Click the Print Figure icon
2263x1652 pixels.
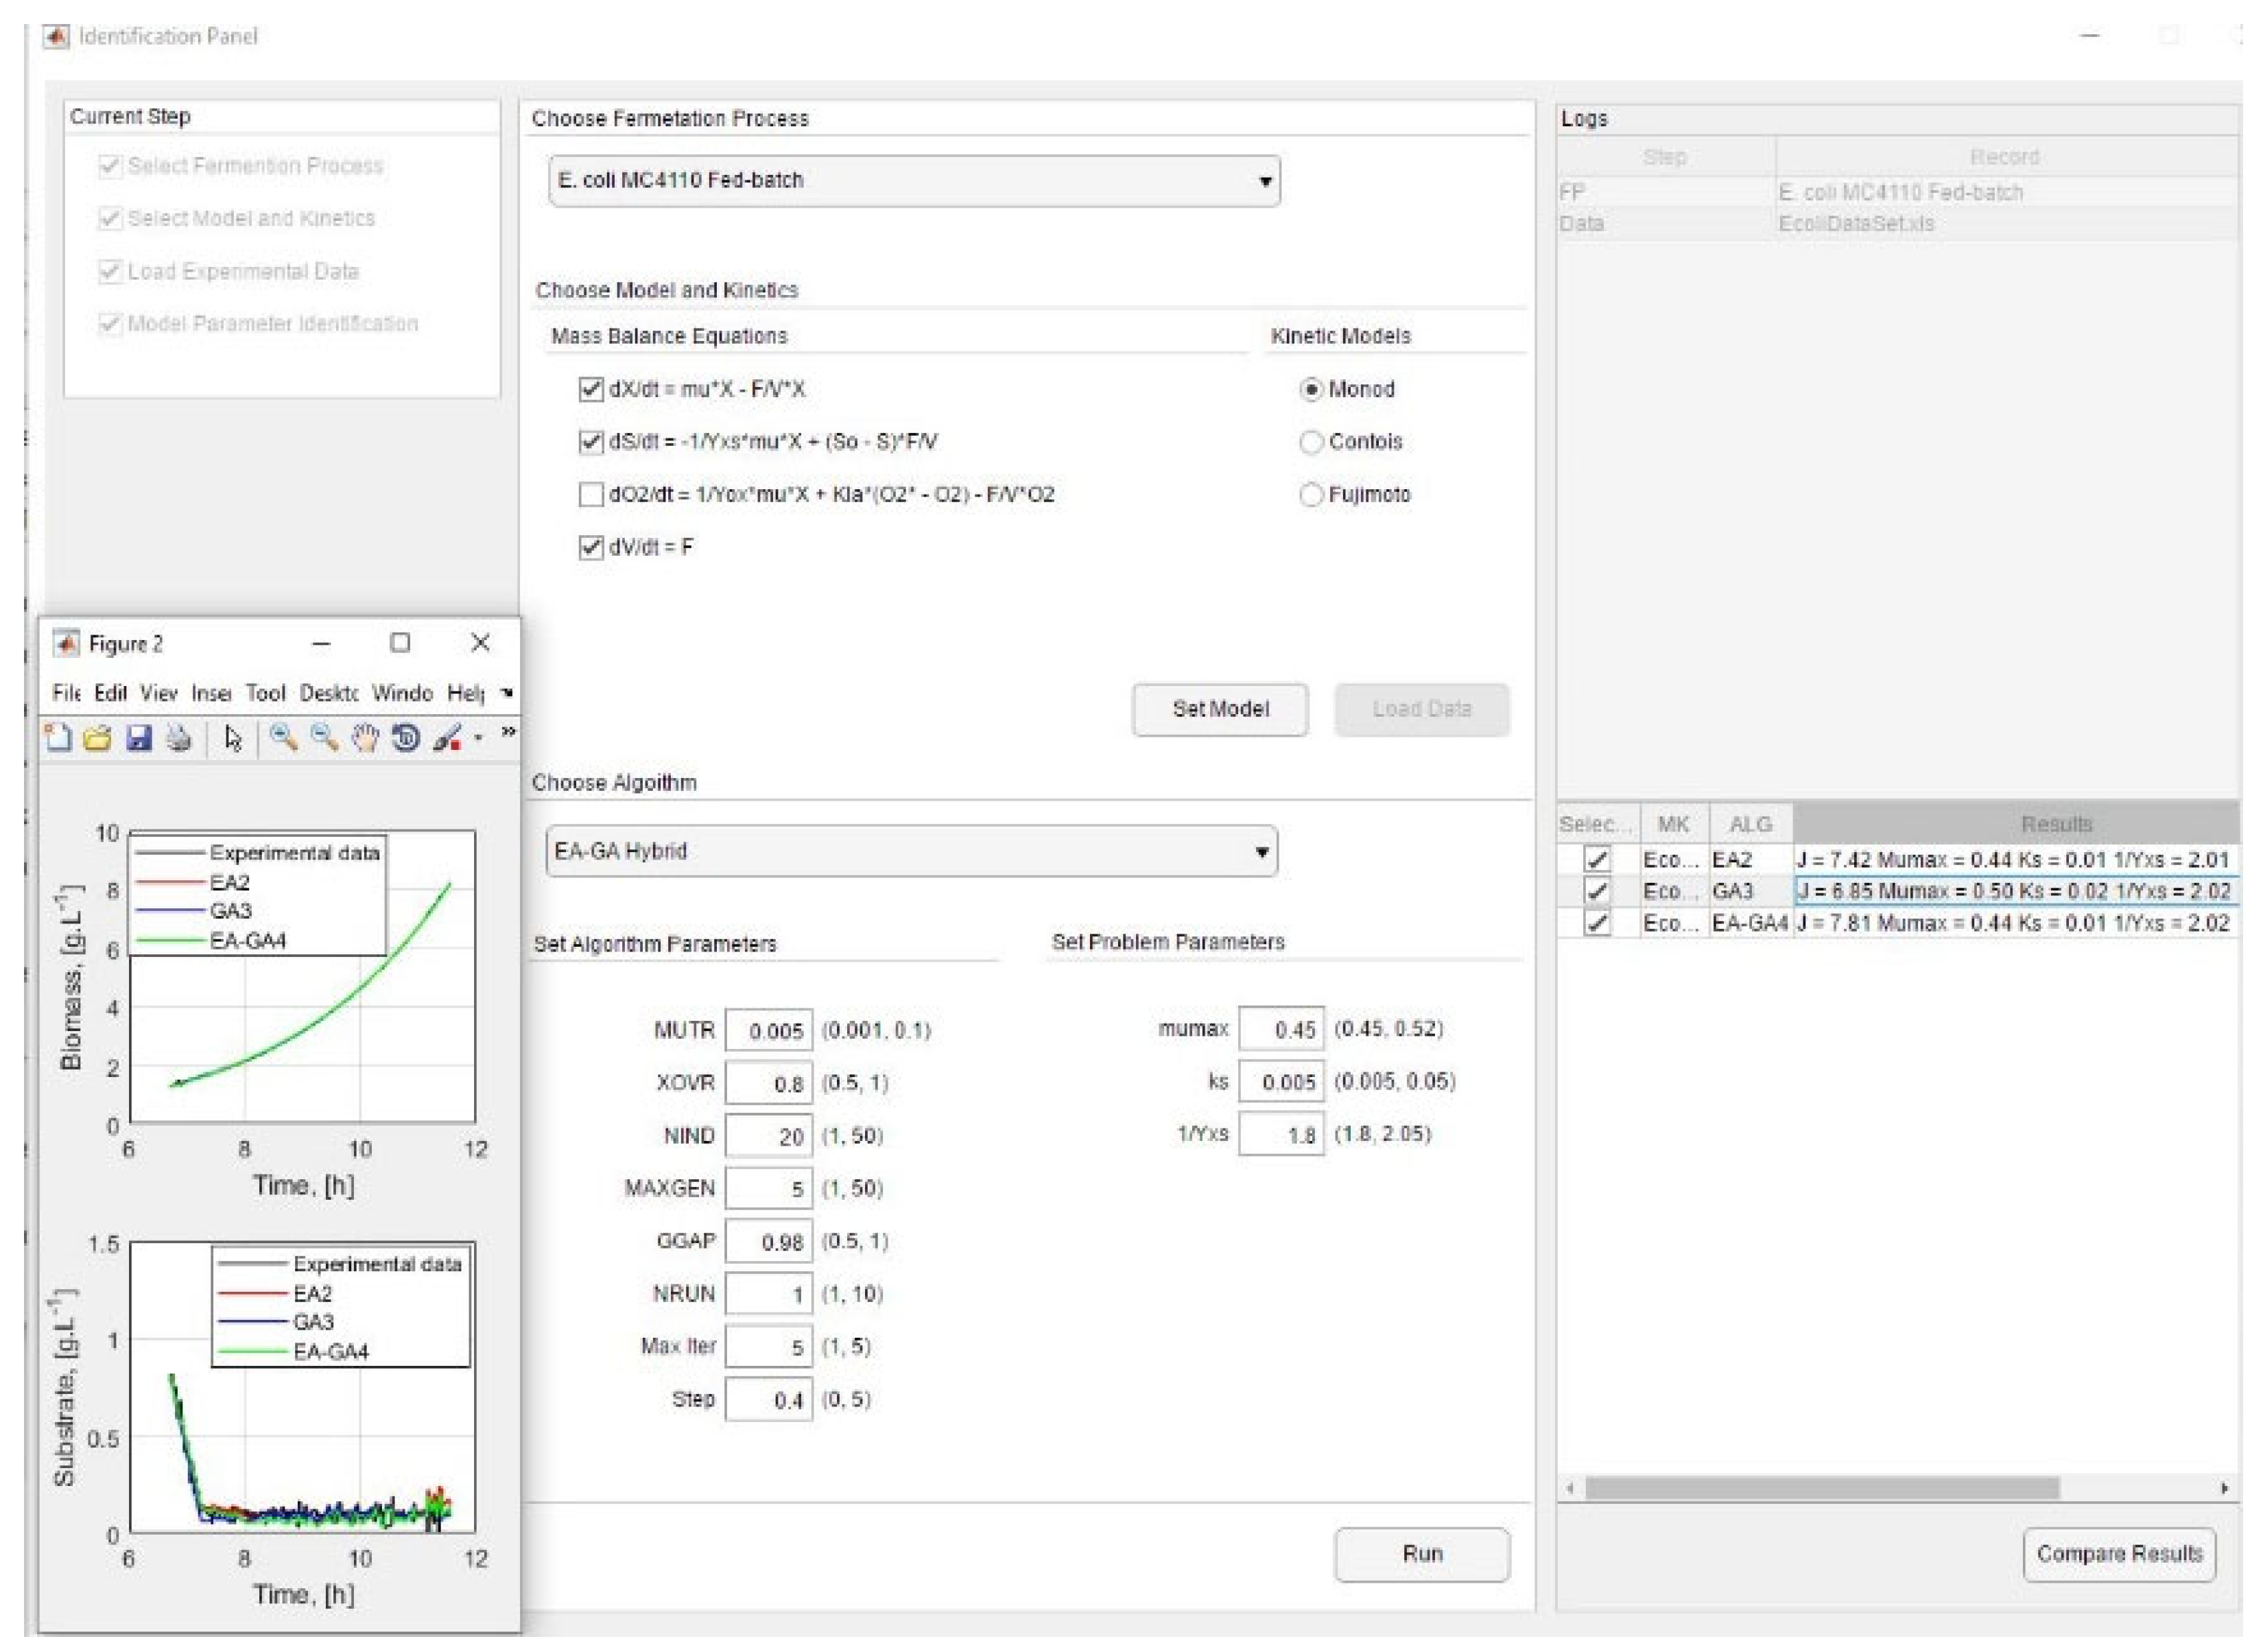[179, 739]
